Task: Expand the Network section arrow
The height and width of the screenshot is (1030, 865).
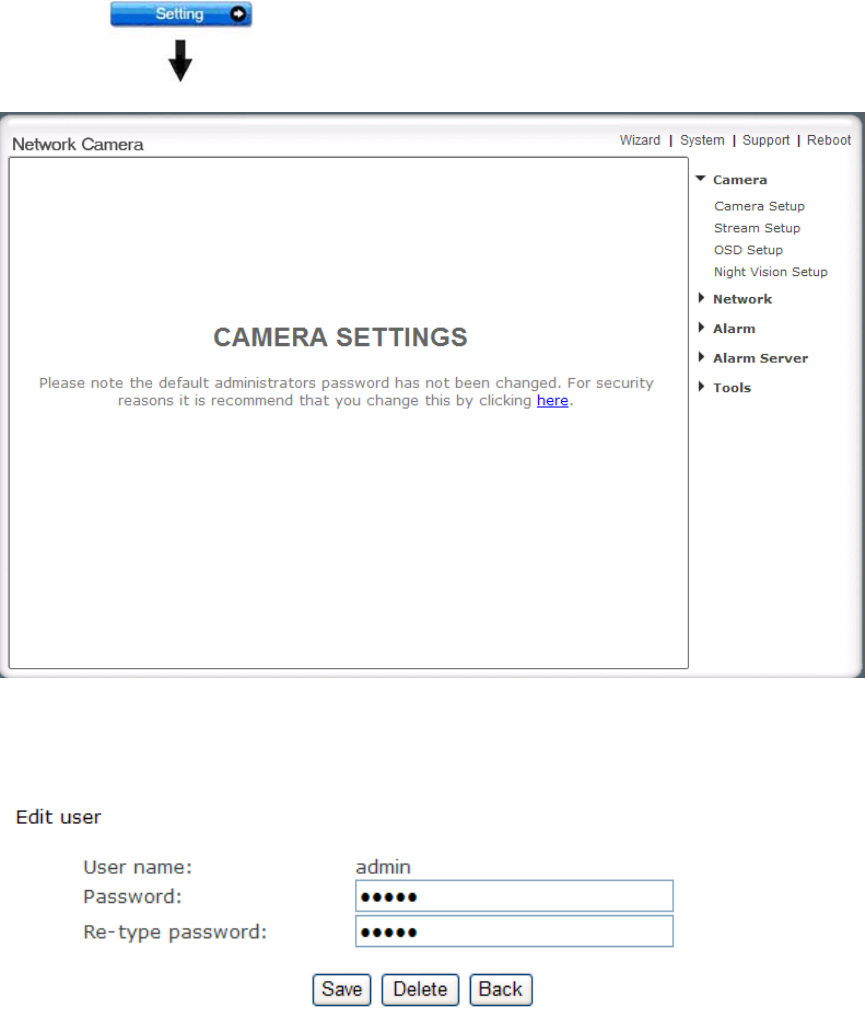Action: [x=701, y=299]
